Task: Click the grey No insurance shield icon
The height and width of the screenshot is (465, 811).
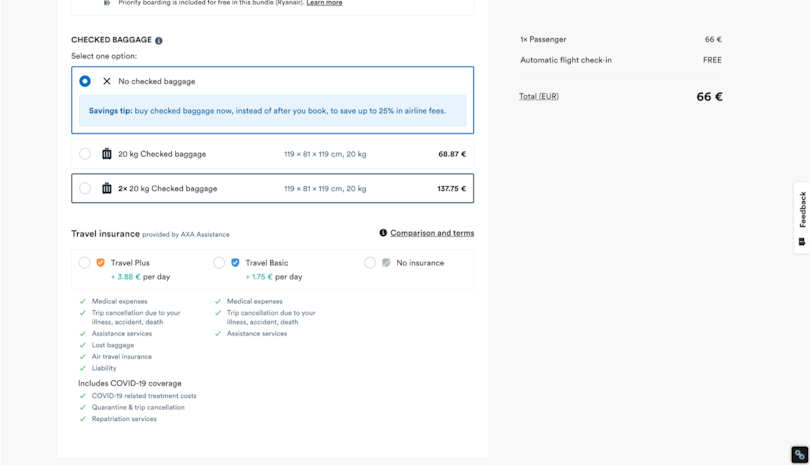Action: [x=386, y=263]
